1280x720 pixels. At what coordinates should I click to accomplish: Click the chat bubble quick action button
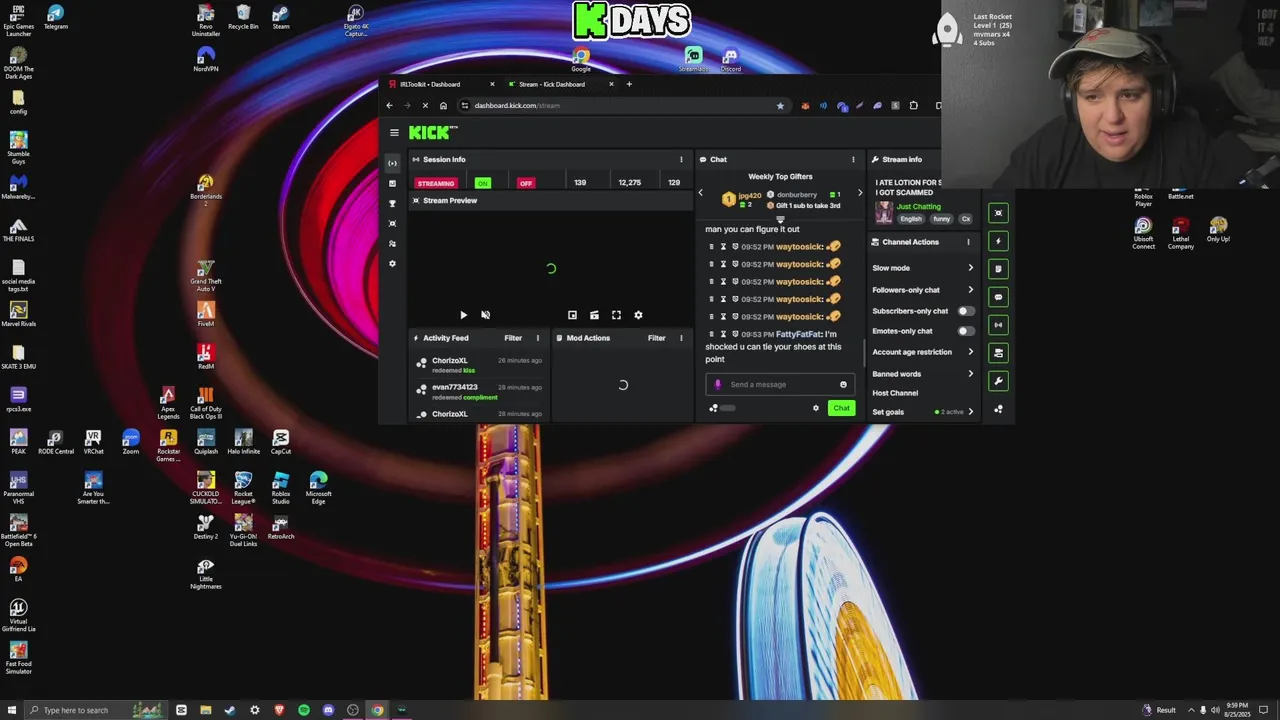pyautogui.click(x=998, y=297)
